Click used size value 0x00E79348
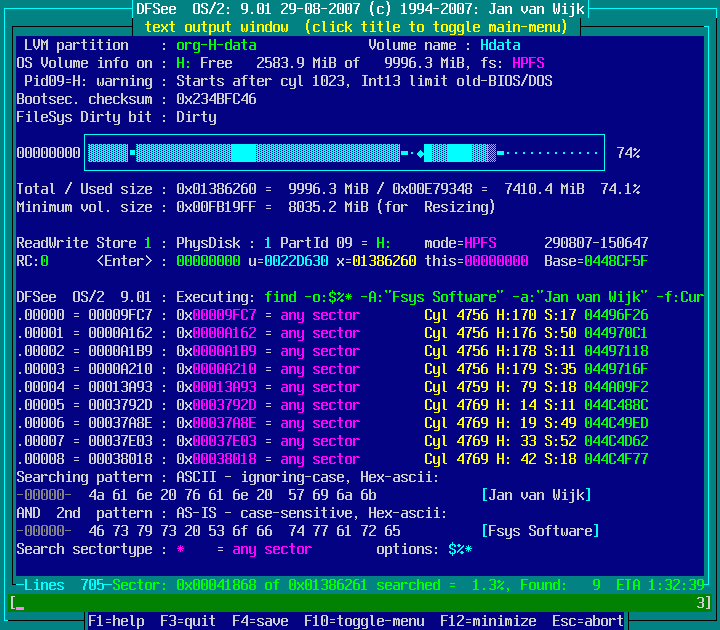720x630 pixels. (432, 189)
